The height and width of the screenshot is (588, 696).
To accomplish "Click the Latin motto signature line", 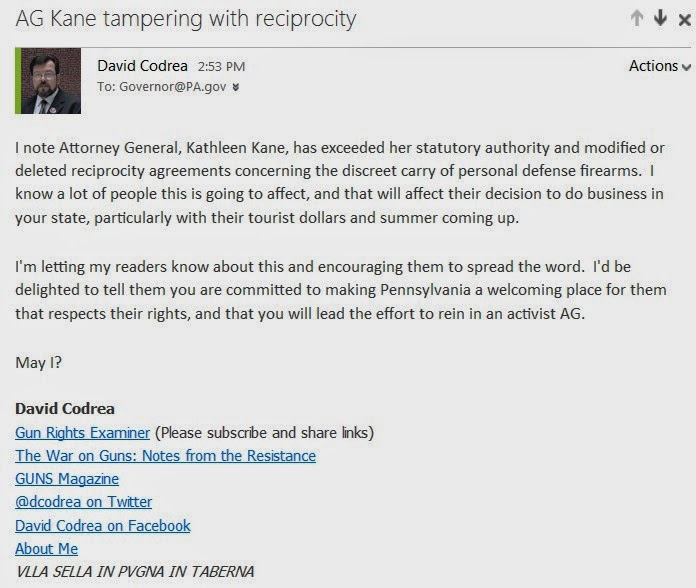I will tap(134, 572).
